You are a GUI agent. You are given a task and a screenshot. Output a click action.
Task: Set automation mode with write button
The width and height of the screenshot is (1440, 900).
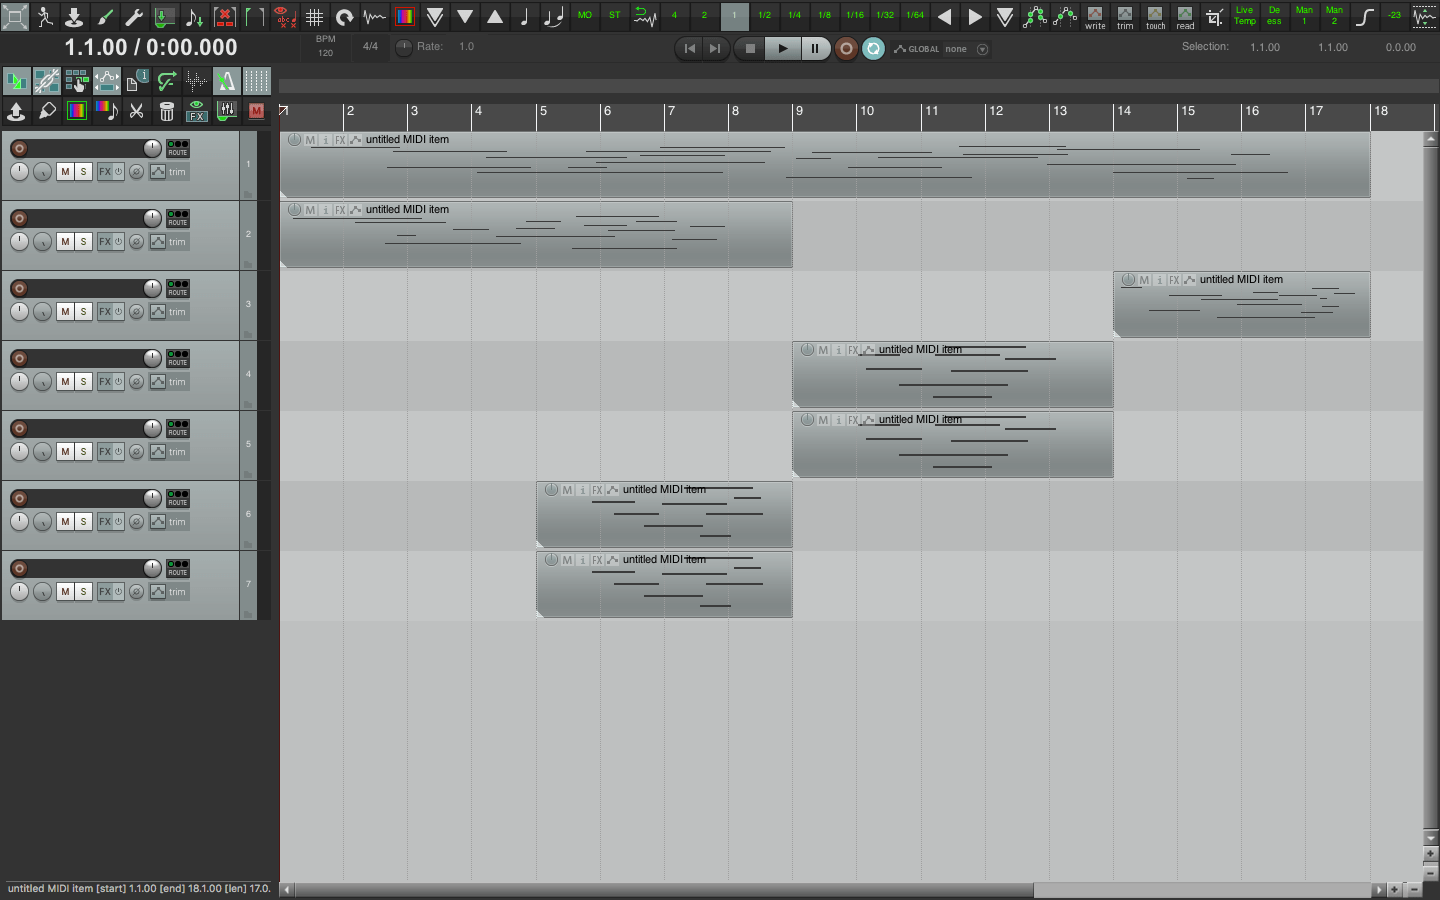[x=1095, y=16]
